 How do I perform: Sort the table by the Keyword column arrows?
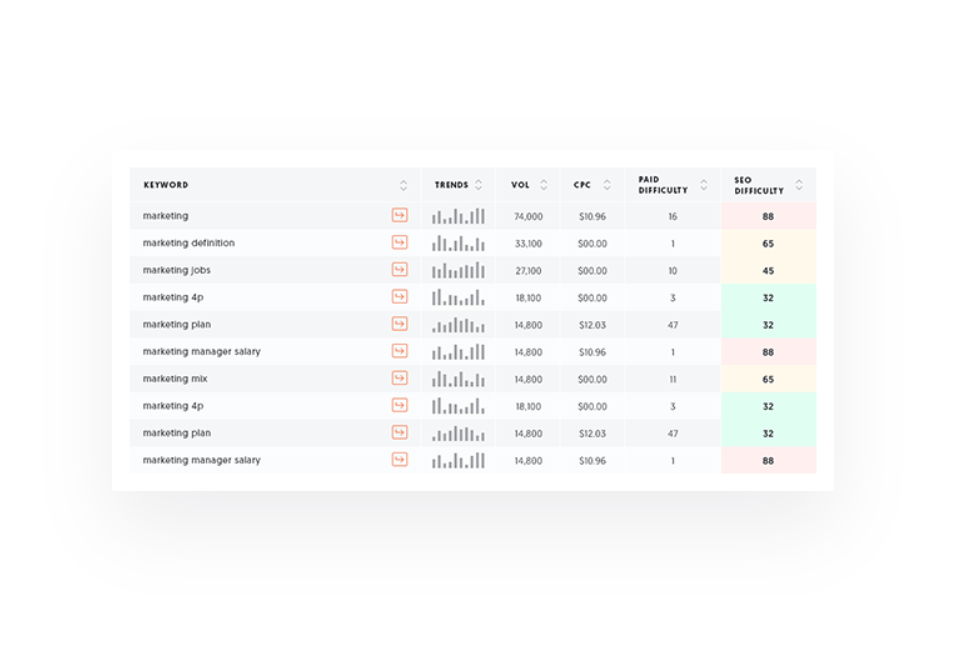point(403,185)
